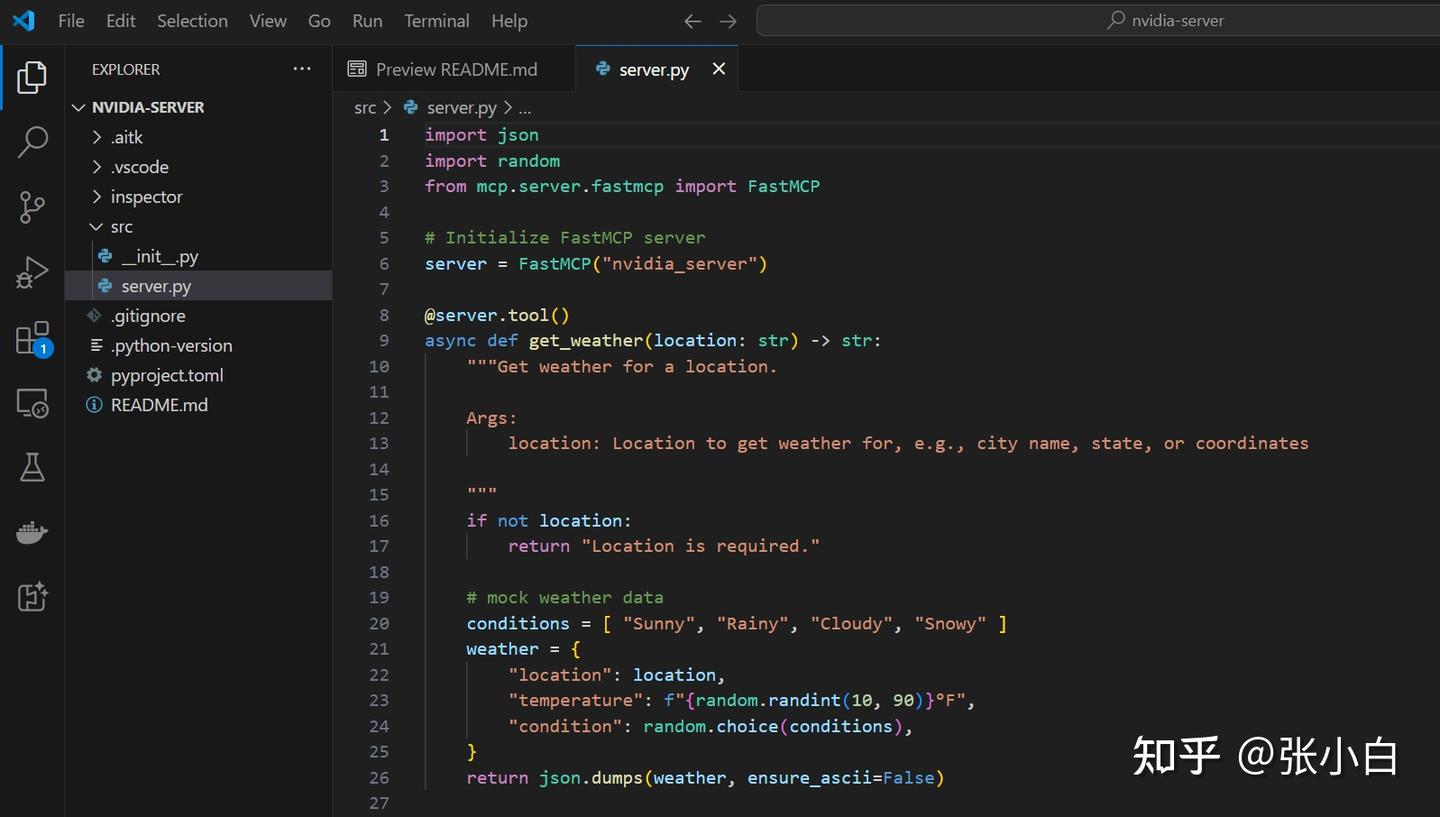Screen dimensions: 1440x817
Task: Switch to Preview README.md tab
Action: click(x=455, y=69)
